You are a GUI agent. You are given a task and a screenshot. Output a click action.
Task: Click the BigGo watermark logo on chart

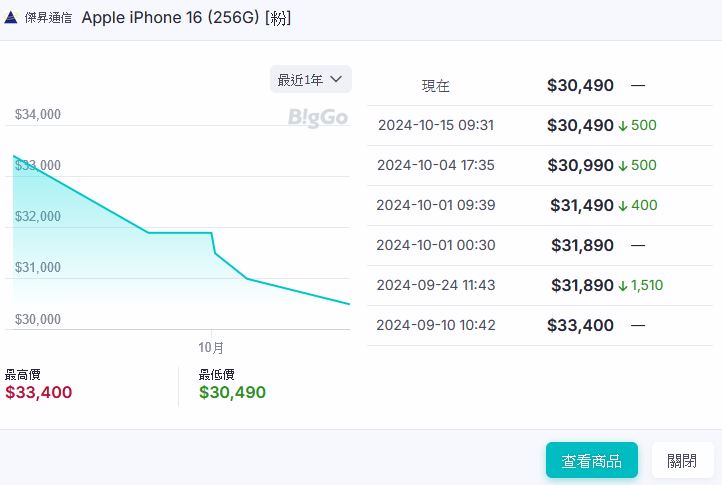point(318,118)
